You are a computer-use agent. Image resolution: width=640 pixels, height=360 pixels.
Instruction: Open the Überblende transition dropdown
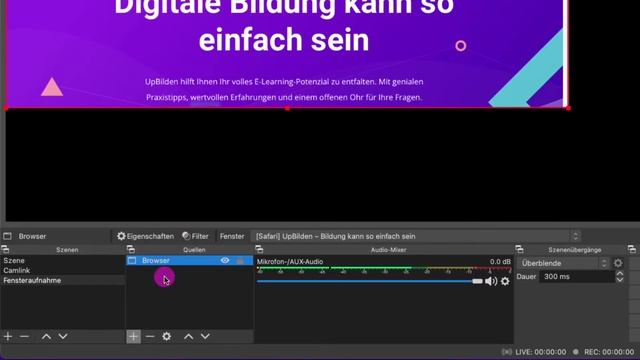click(x=563, y=263)
